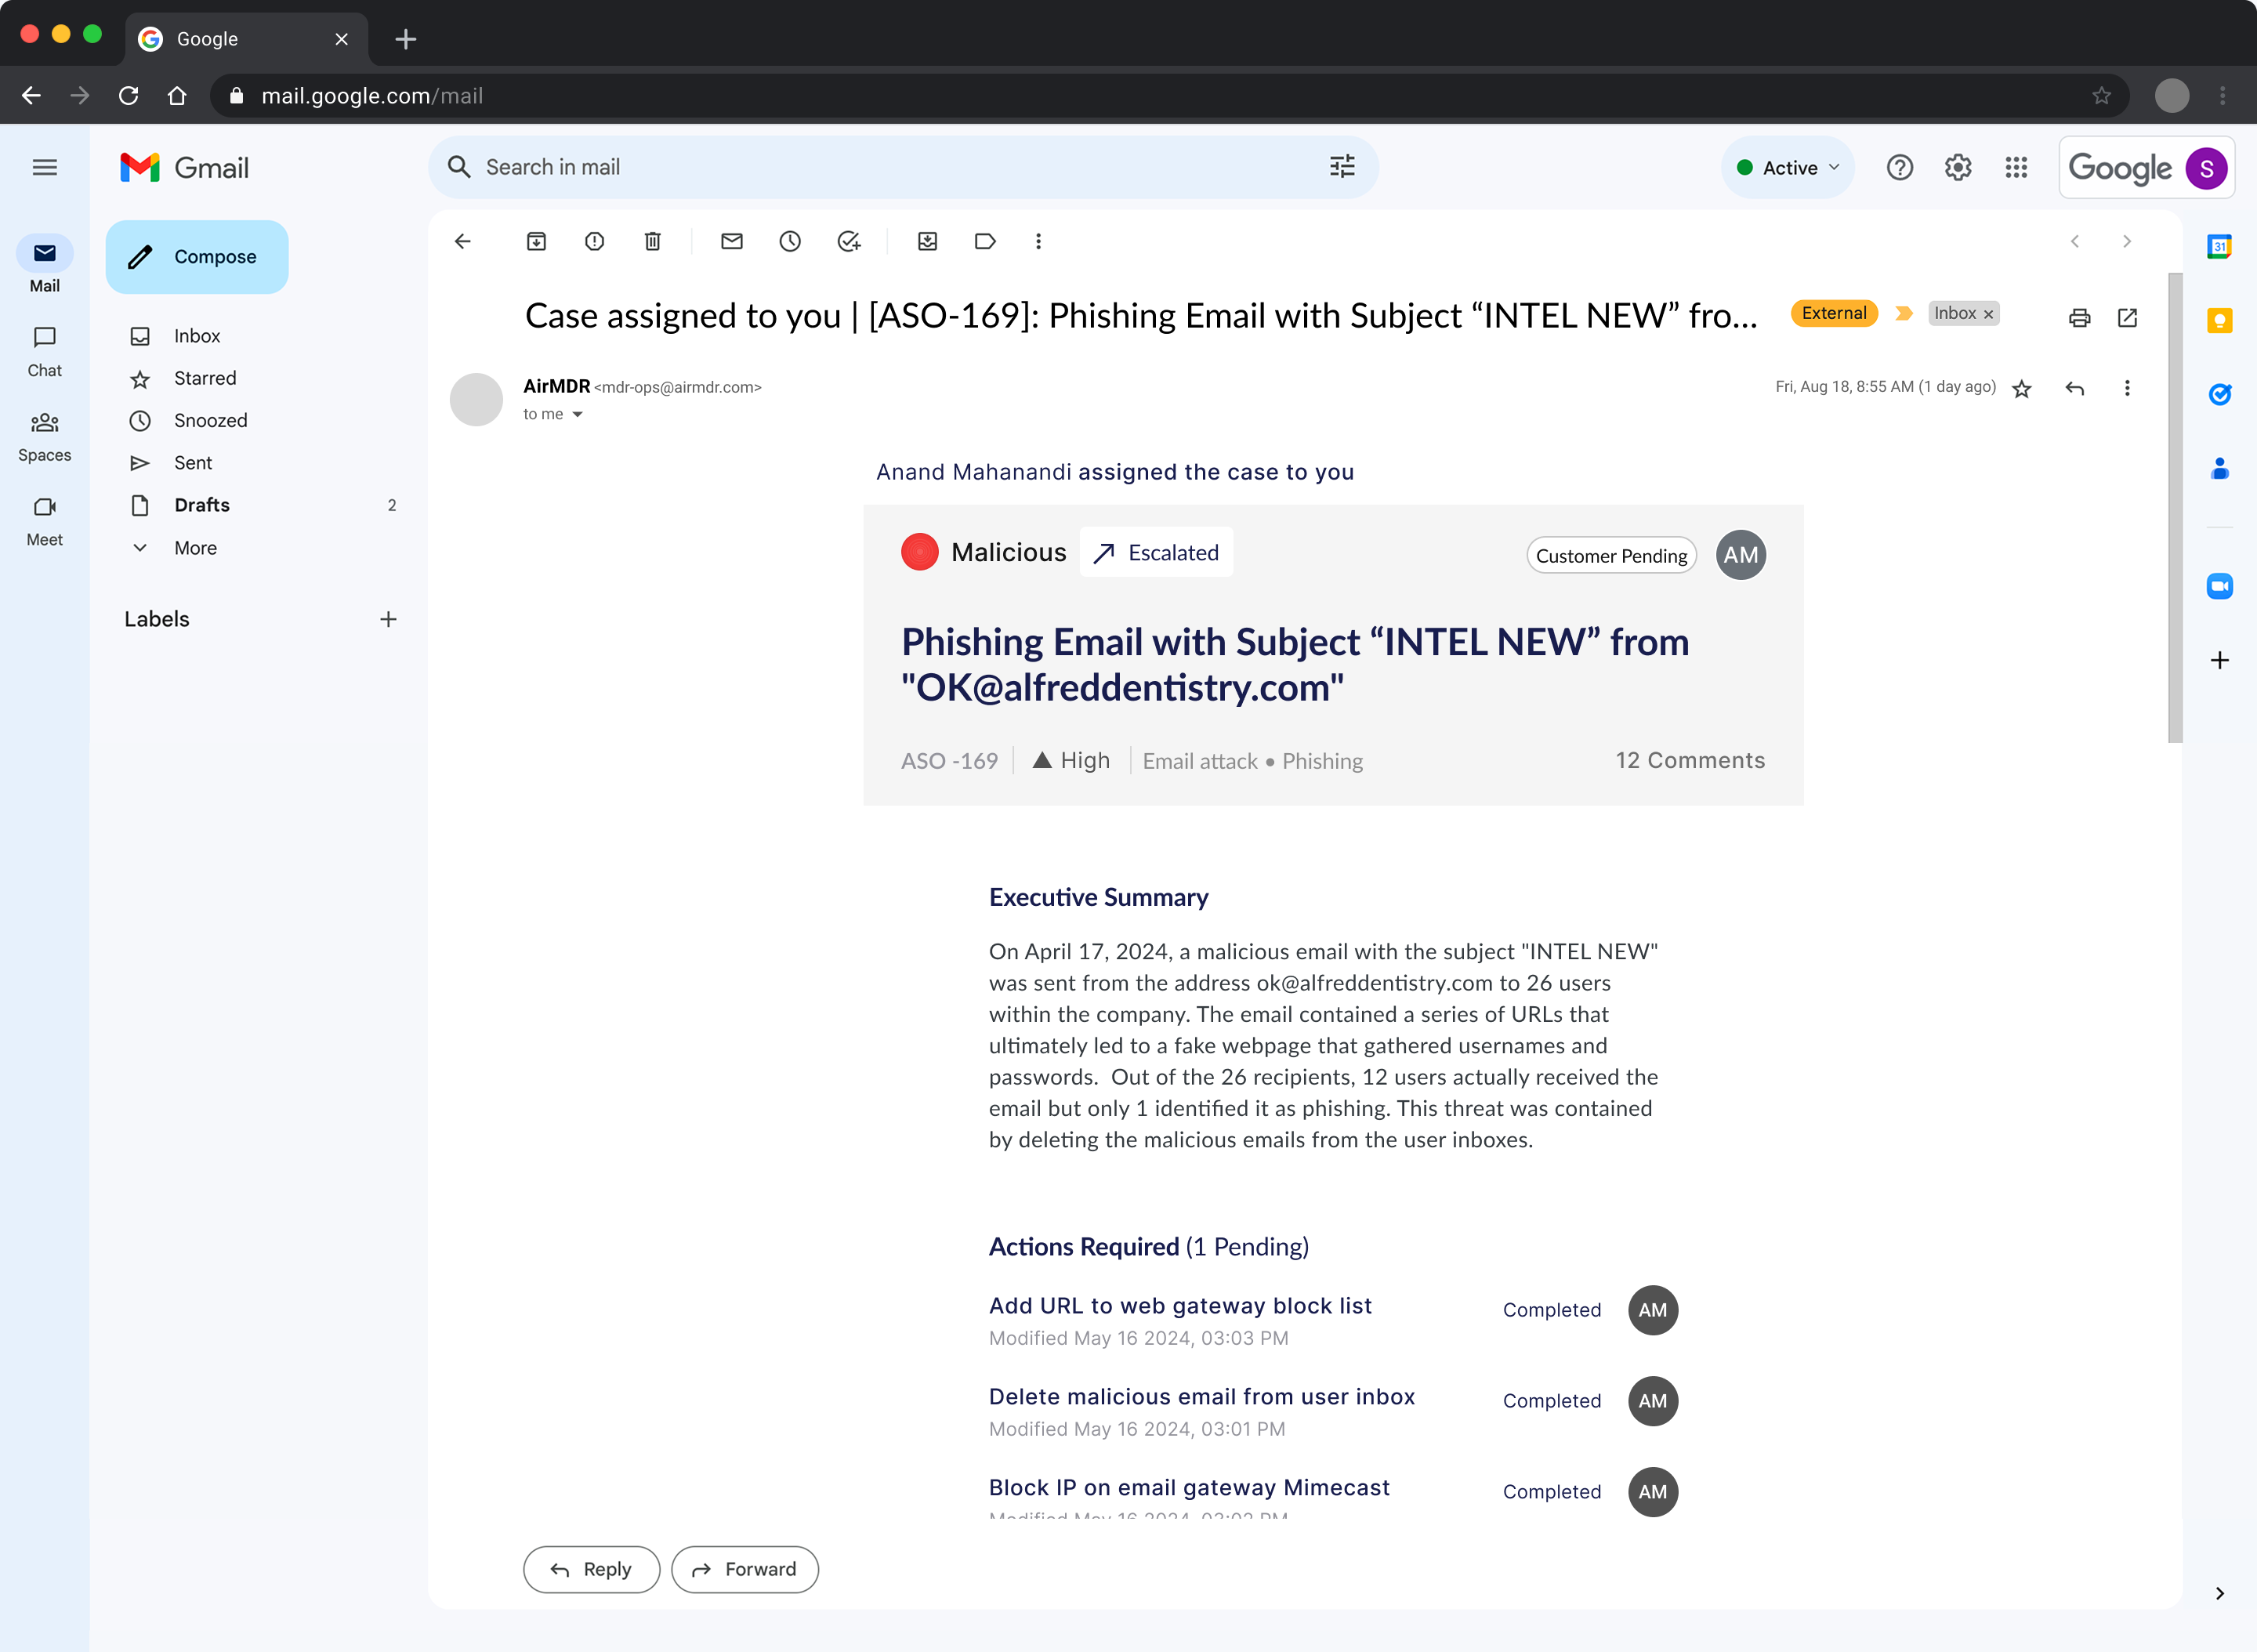The width and height of the screenshot is (2257, 1652).
Task: Expand recipient details next to 'to me'
Action: point(577,414)
